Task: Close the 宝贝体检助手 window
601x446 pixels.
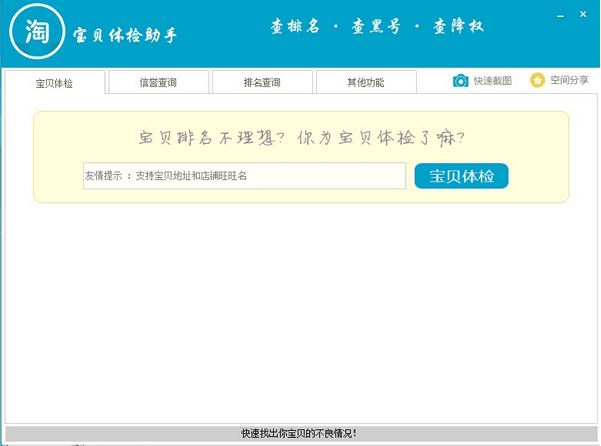Action: pyautogui.click(x=583, y=12)
